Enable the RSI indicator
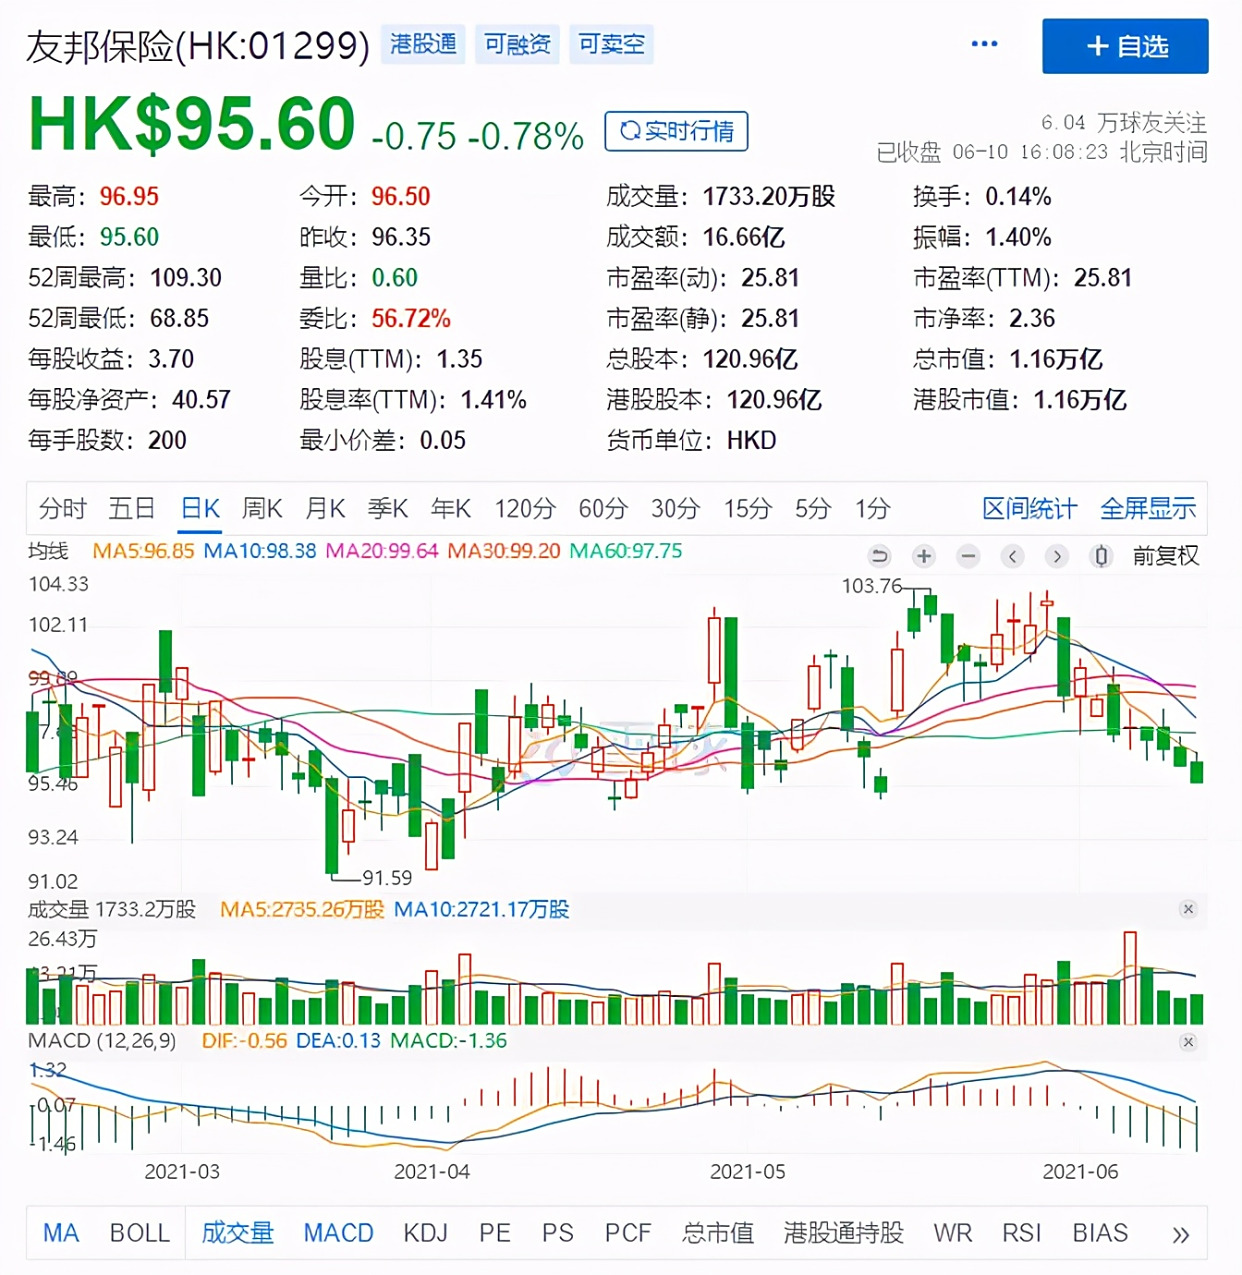The height and width of the screenshot is (1275, 1242). click(1022, 1233)
